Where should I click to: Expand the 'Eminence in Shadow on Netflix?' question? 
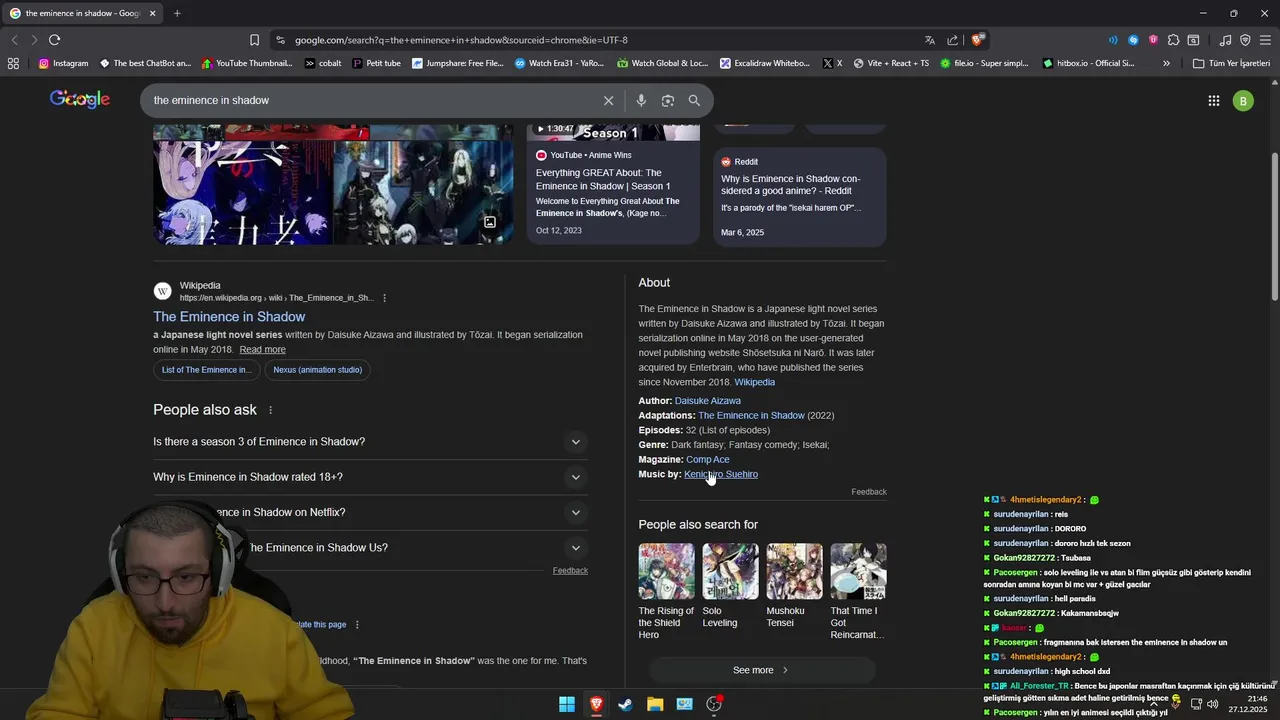369,512
